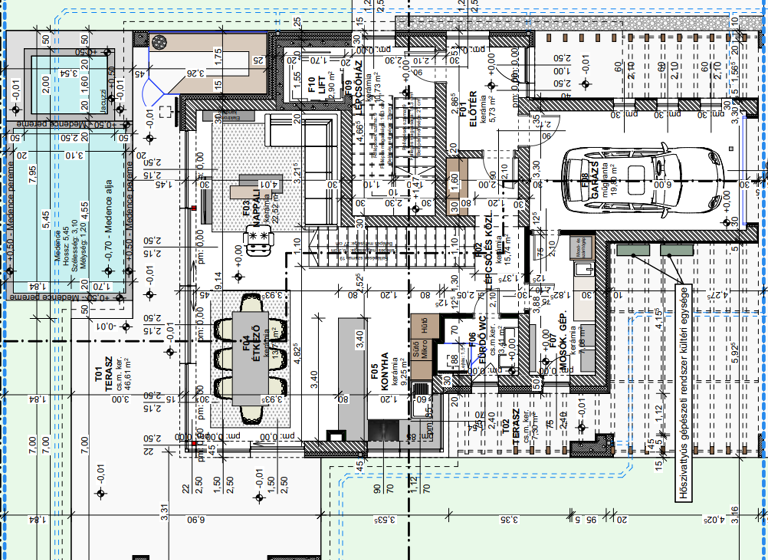Select the round drain symbol near the blue door
Screen dimensions: 768x560
160,42
